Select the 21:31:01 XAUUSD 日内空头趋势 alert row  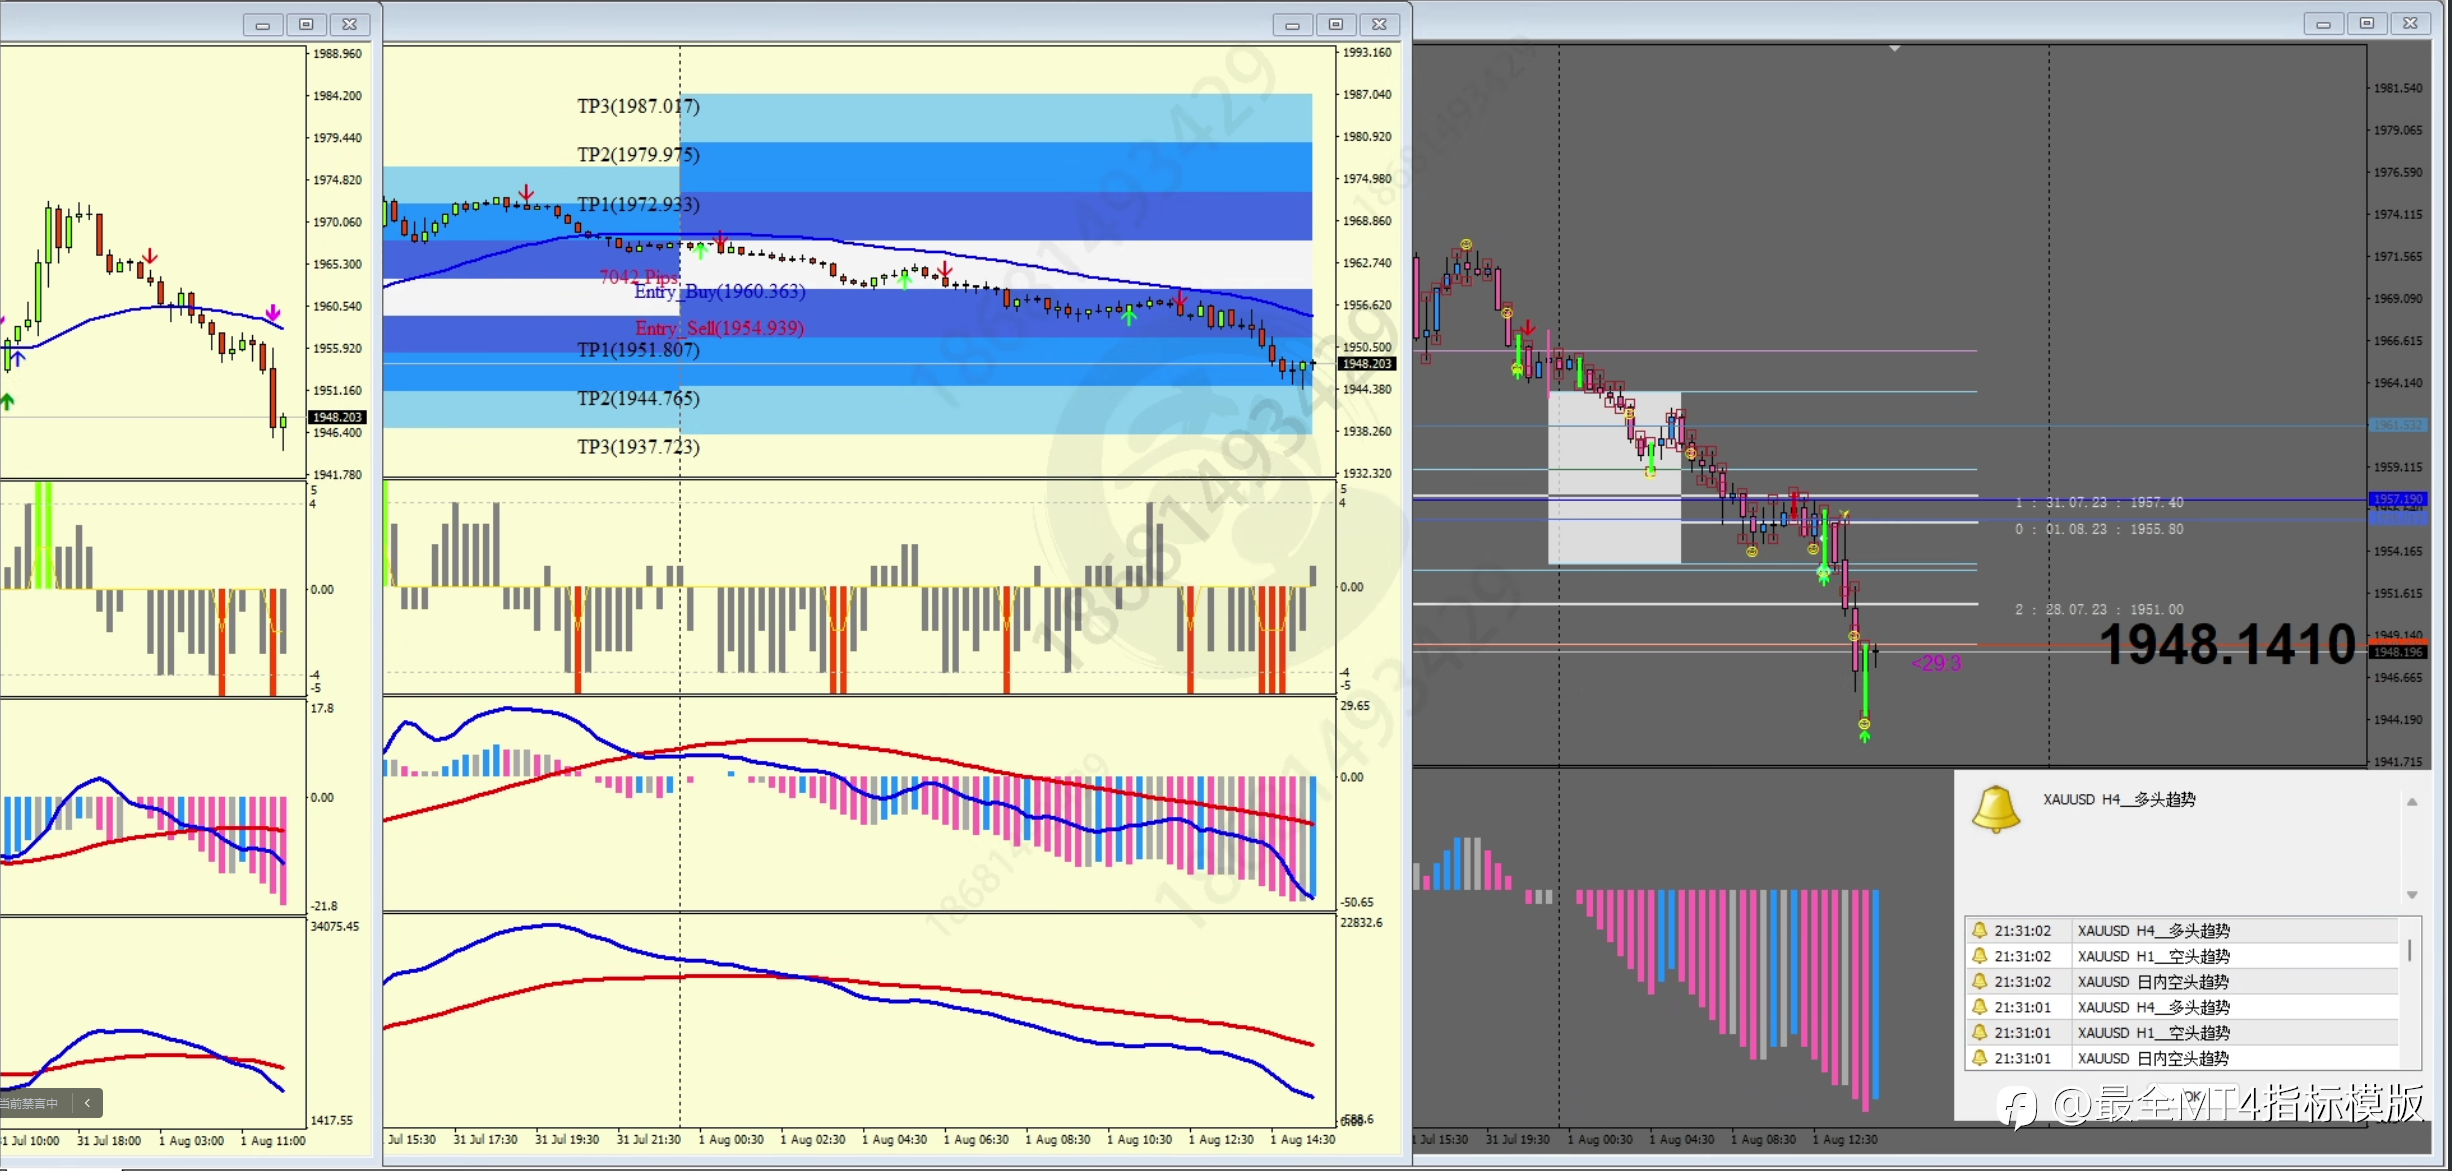coord(2152,1058)
